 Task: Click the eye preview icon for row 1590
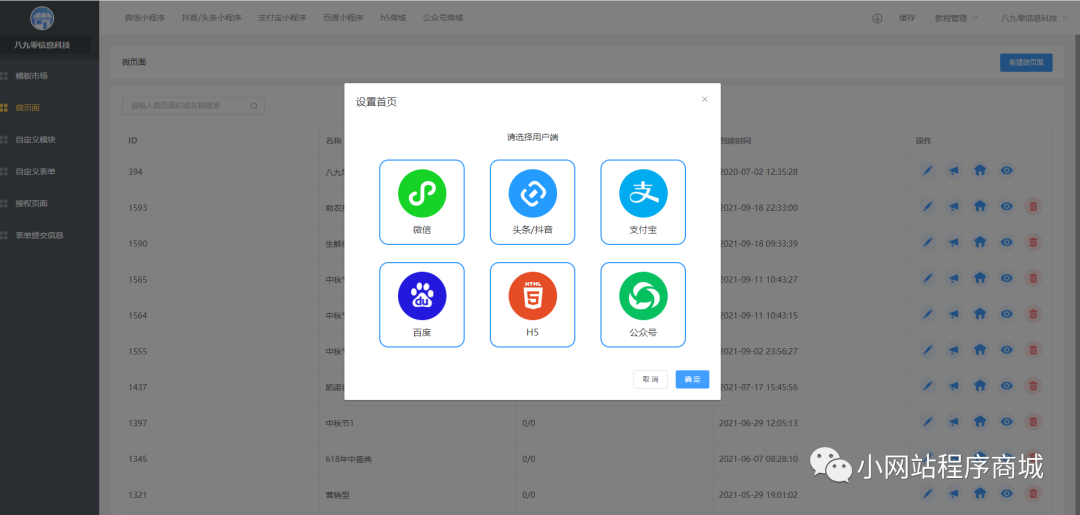(x=1006, y=242)
